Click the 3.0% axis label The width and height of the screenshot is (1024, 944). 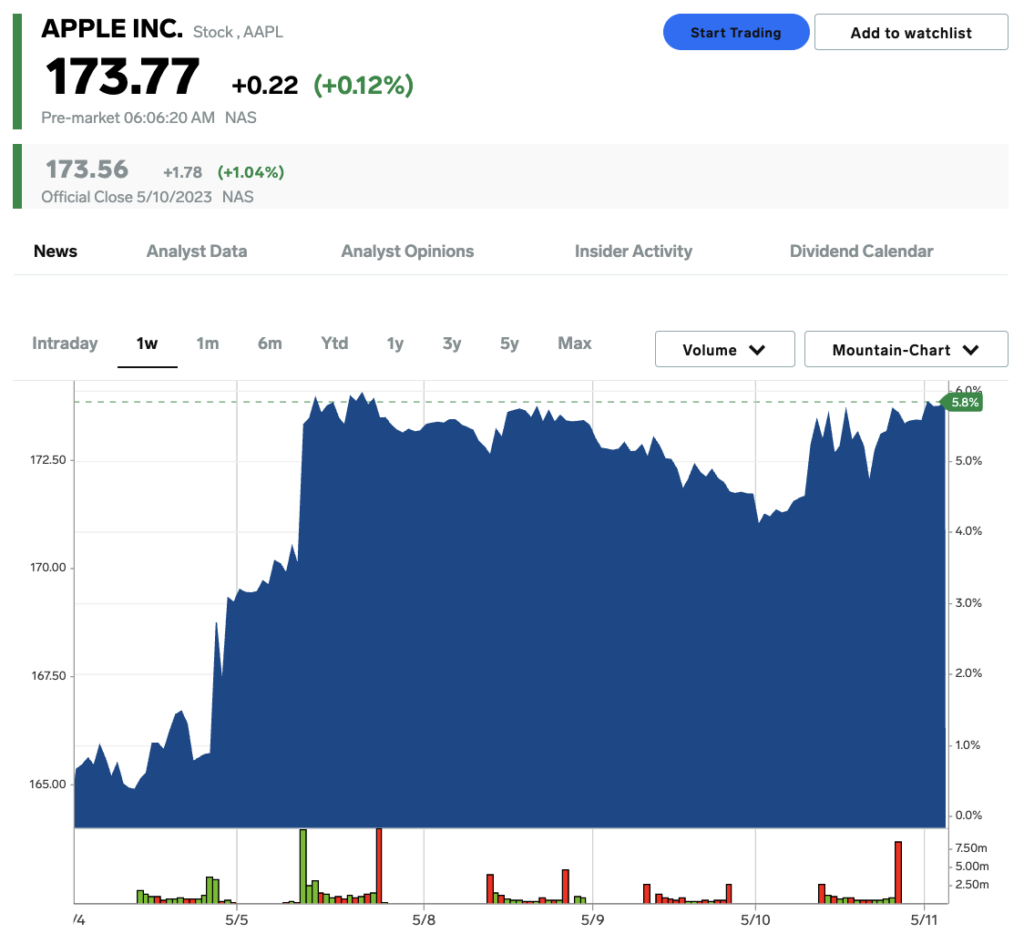968,603
